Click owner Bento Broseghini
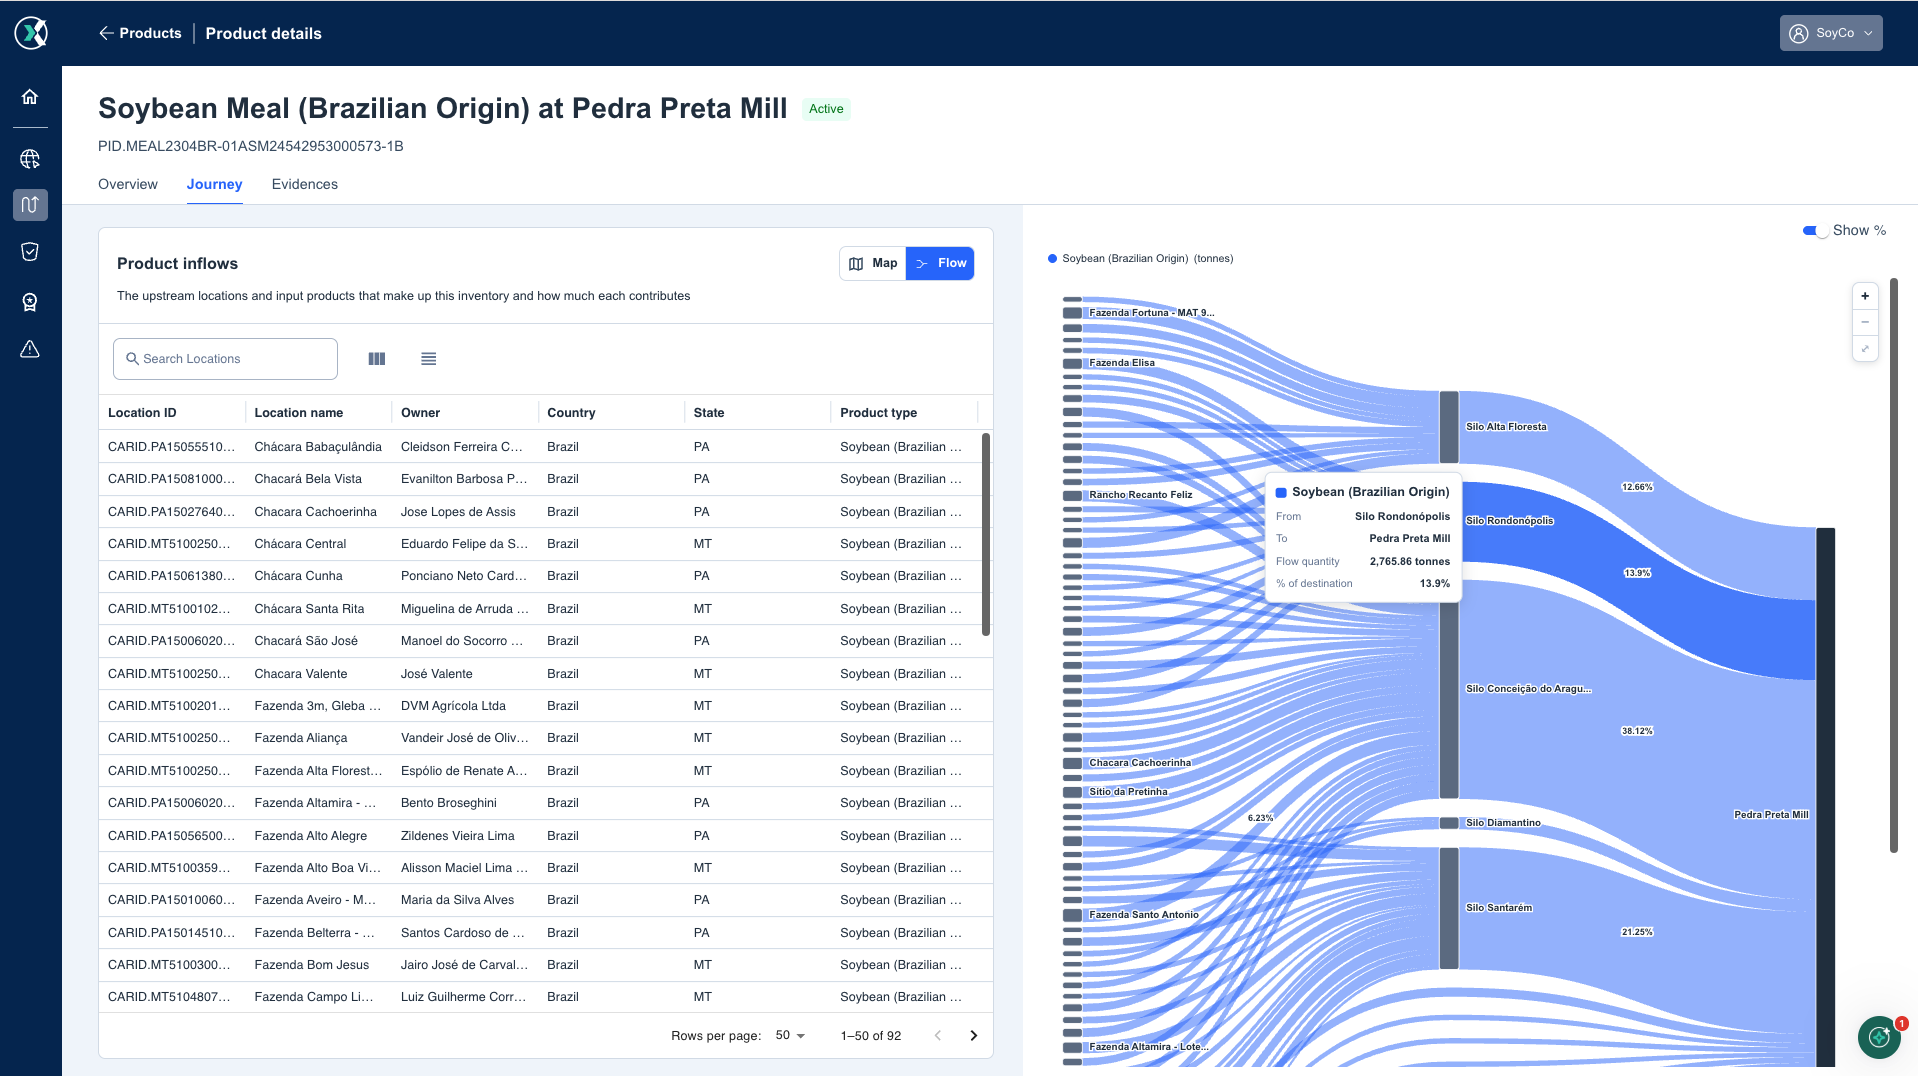Screen dimensions: 1918x1076 (449, 803)
